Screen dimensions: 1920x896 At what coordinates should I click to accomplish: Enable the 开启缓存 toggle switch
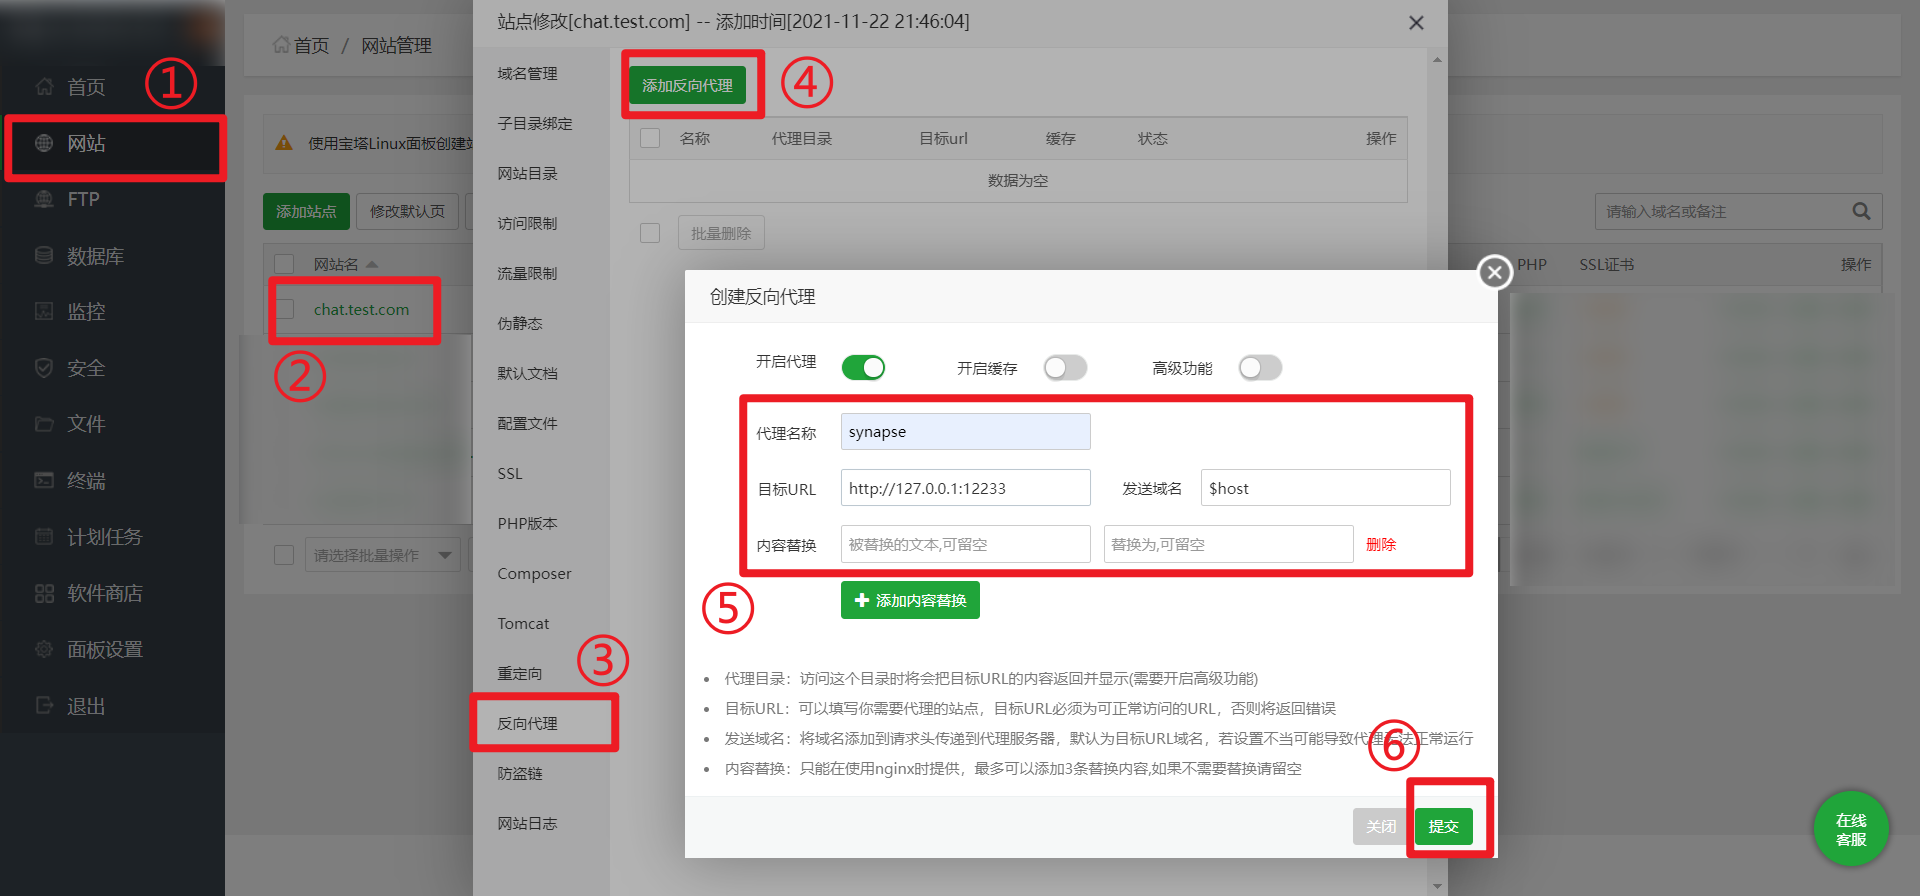(1065, 368)
